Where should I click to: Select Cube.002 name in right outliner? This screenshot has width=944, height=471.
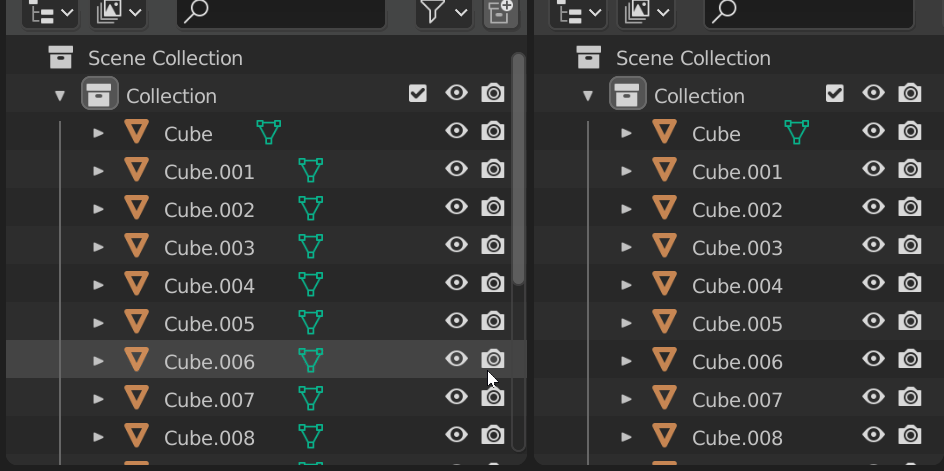(x=737, y=210)
